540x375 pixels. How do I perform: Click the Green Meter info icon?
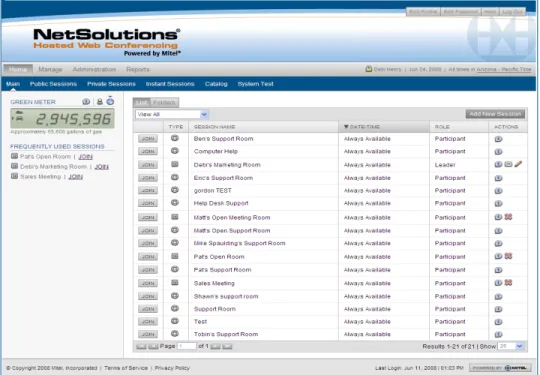pos(86,102)
